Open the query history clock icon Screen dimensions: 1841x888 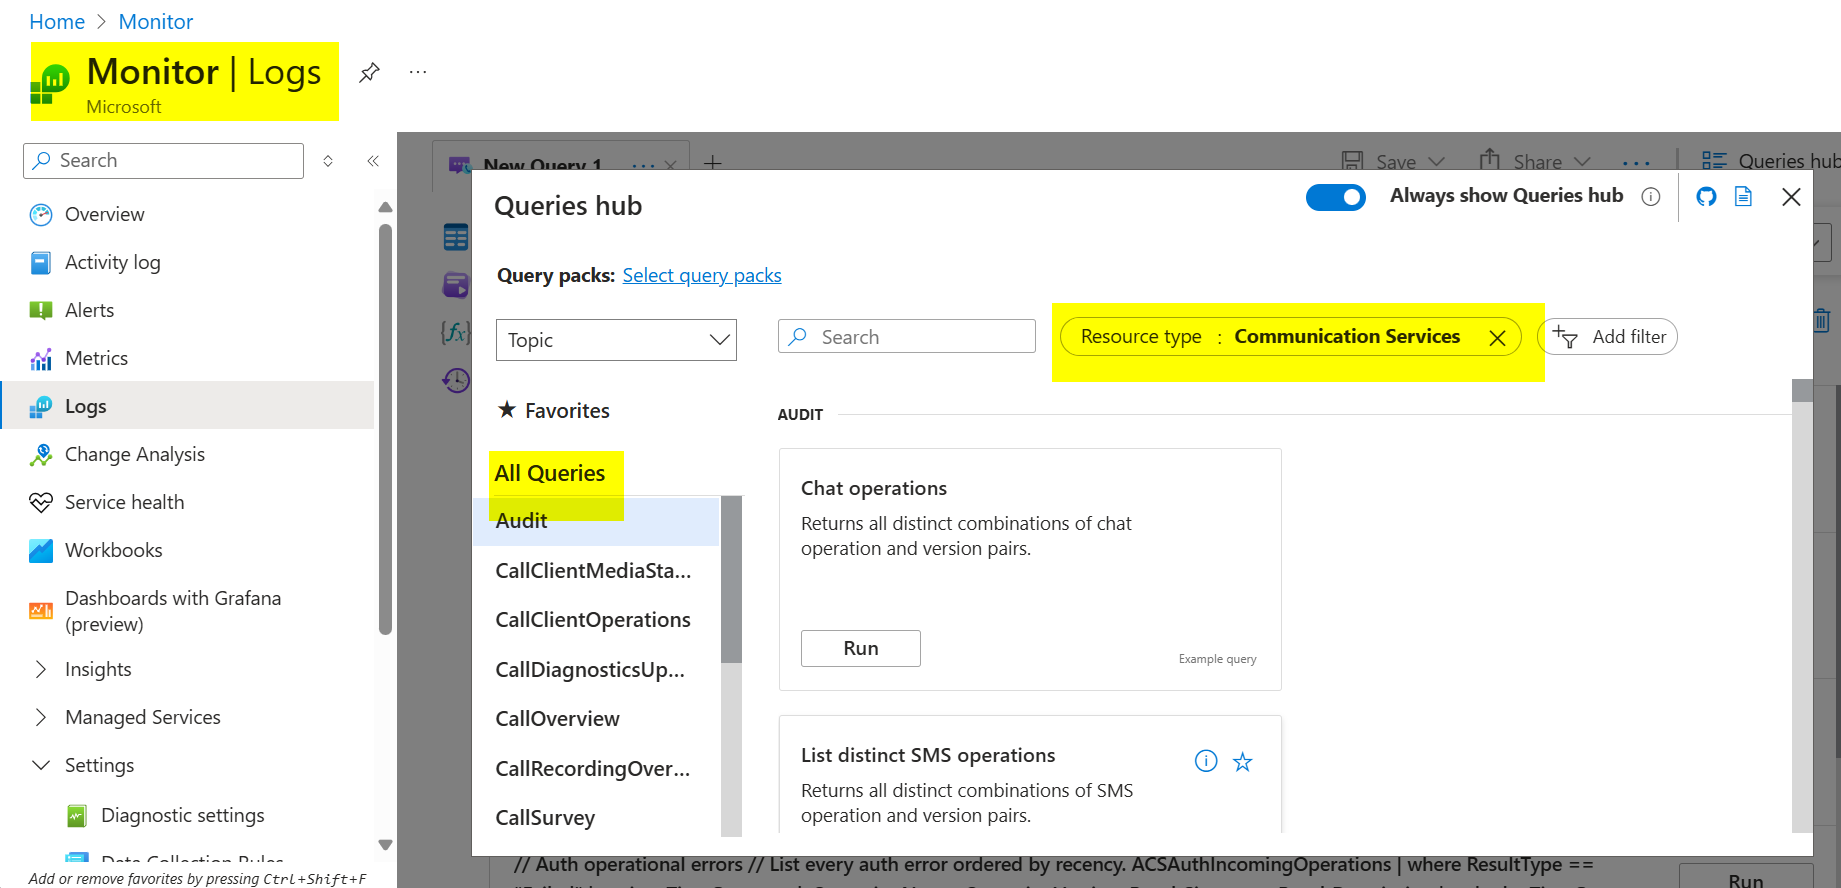456,380
